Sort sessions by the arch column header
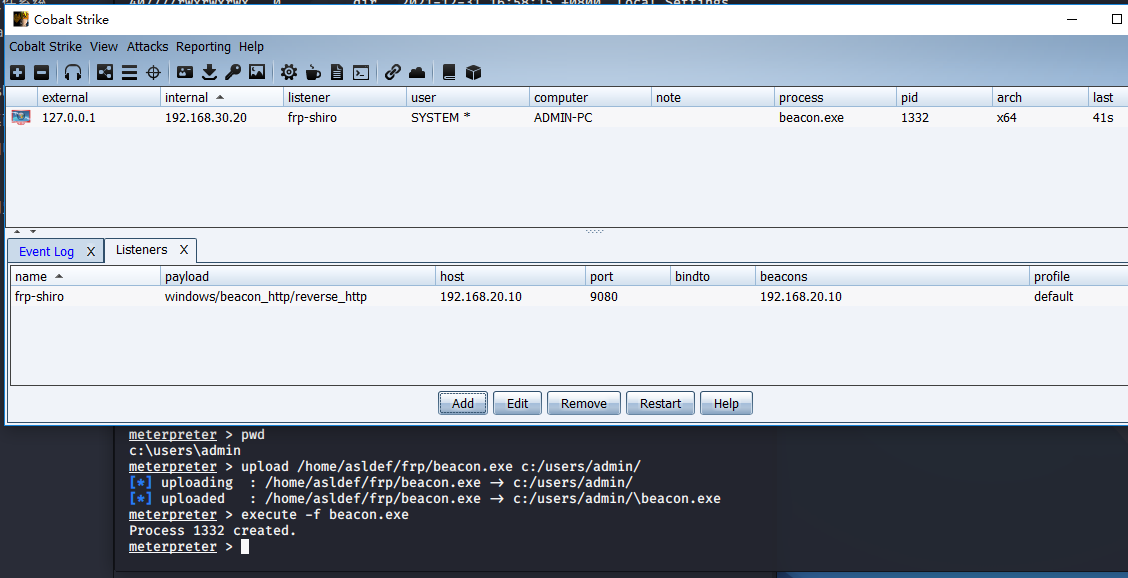The height and width of the screenshot is (578, 1128). (x=1040, y=97)
